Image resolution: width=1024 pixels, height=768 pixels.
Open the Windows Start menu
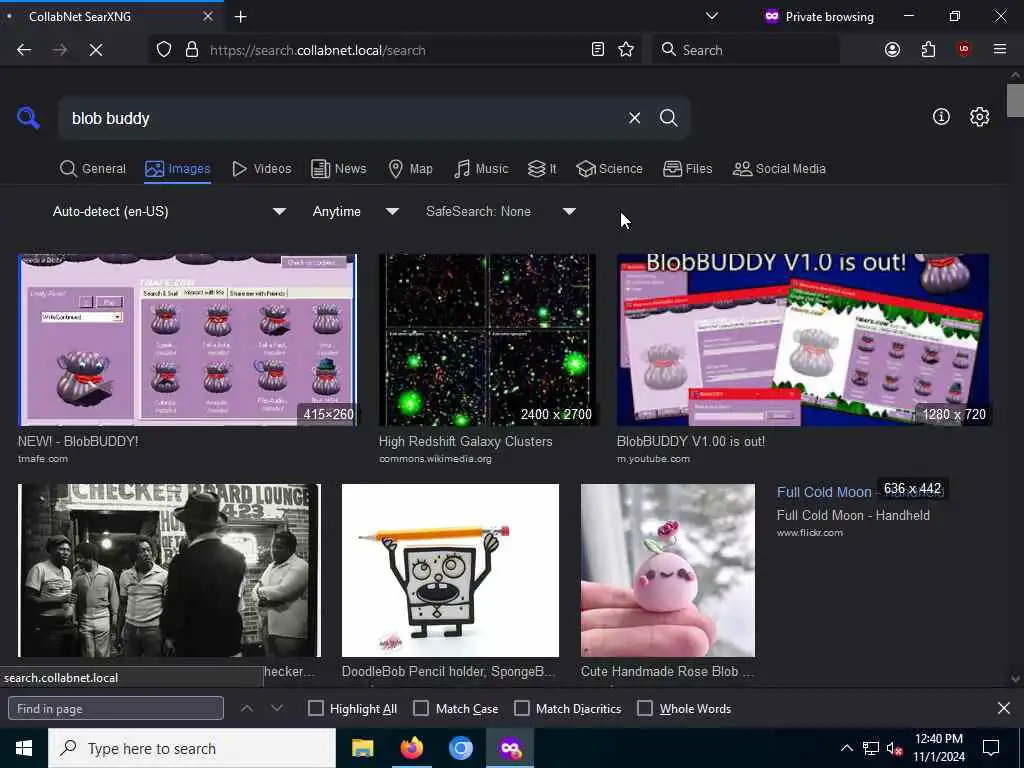coord(24,748)
